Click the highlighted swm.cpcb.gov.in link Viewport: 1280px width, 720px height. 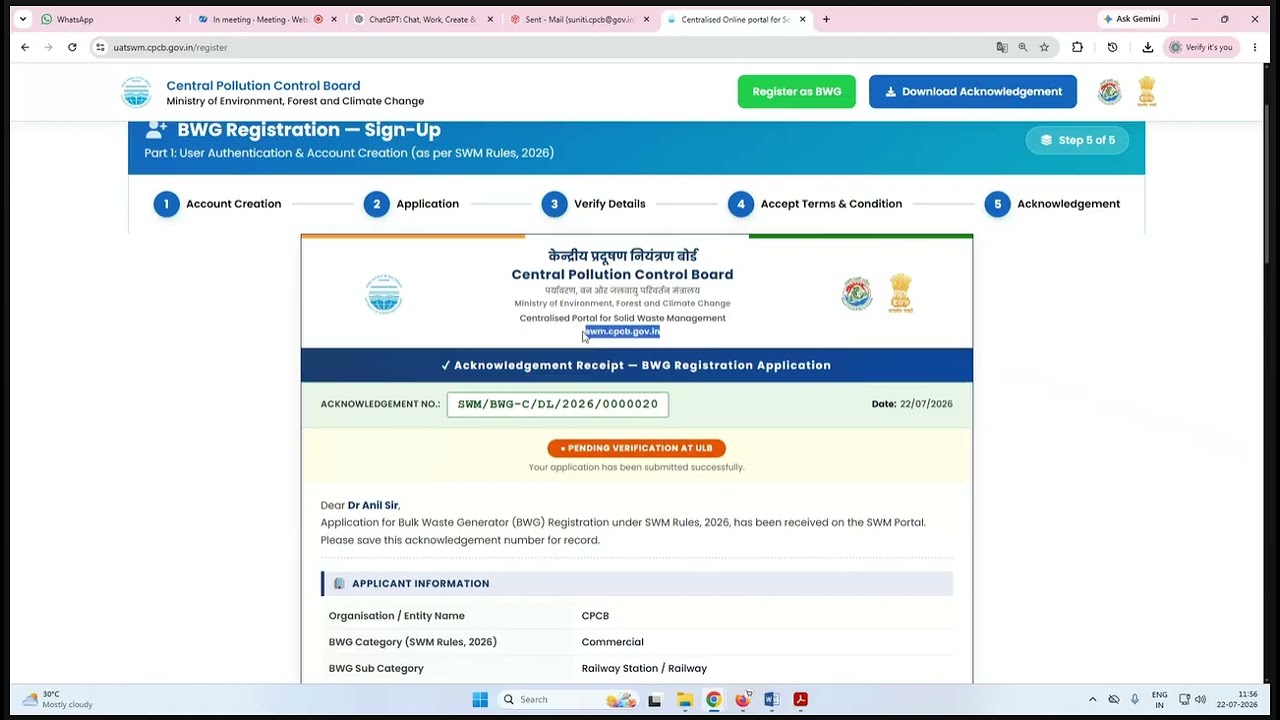622,331
